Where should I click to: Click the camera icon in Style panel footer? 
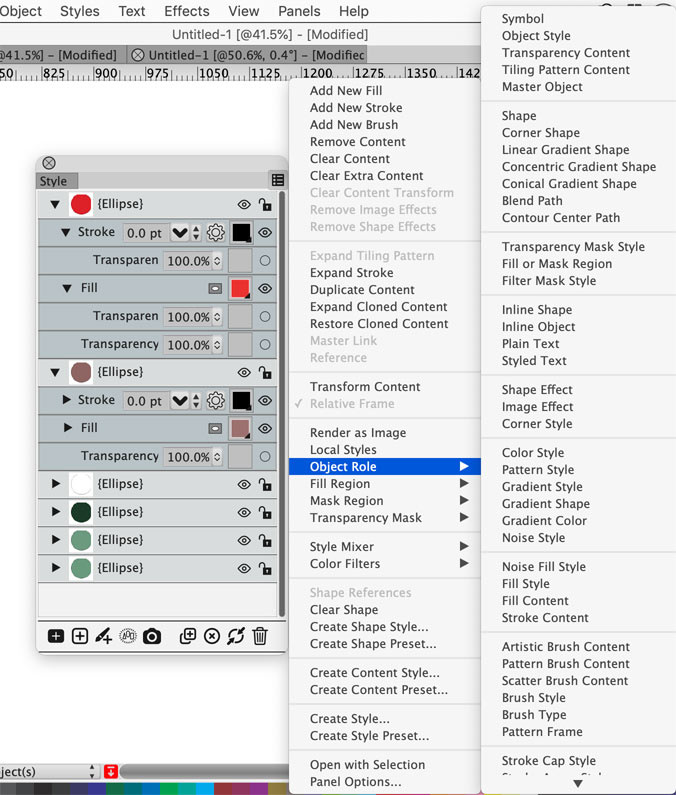152,636
